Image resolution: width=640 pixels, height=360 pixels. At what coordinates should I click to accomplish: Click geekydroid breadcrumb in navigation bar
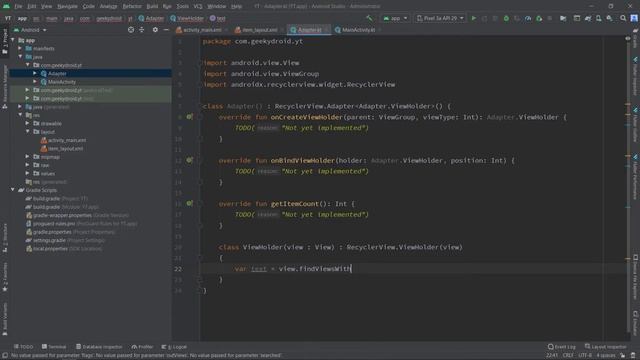coord(109,18)
